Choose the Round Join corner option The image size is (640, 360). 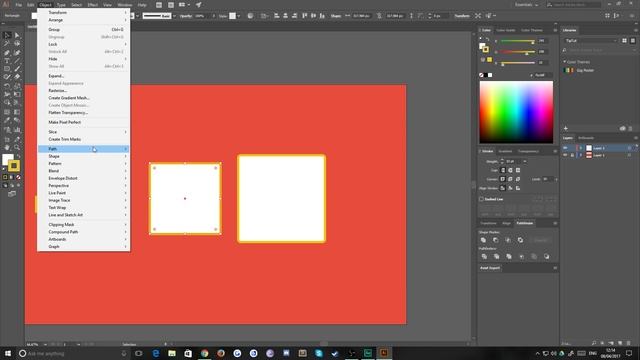coord(510,179)
